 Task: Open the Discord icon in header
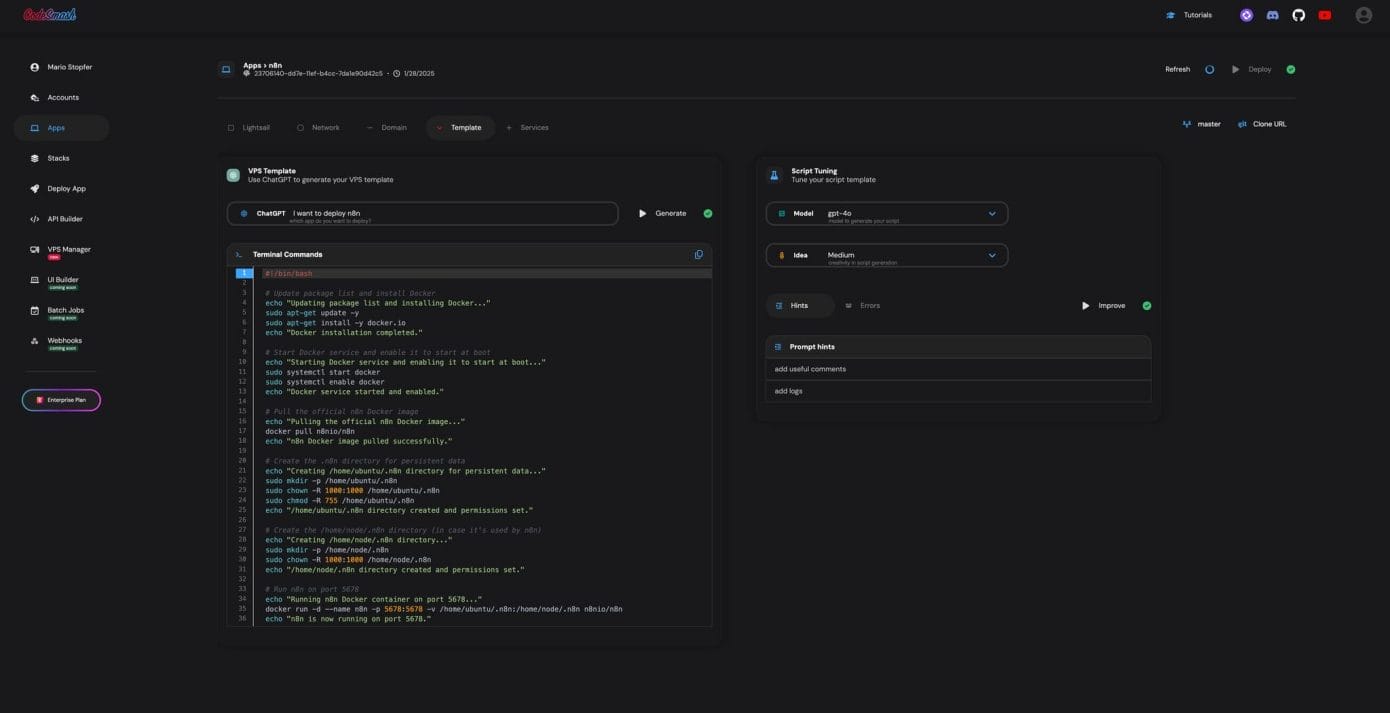click(x=1272, y=15)
